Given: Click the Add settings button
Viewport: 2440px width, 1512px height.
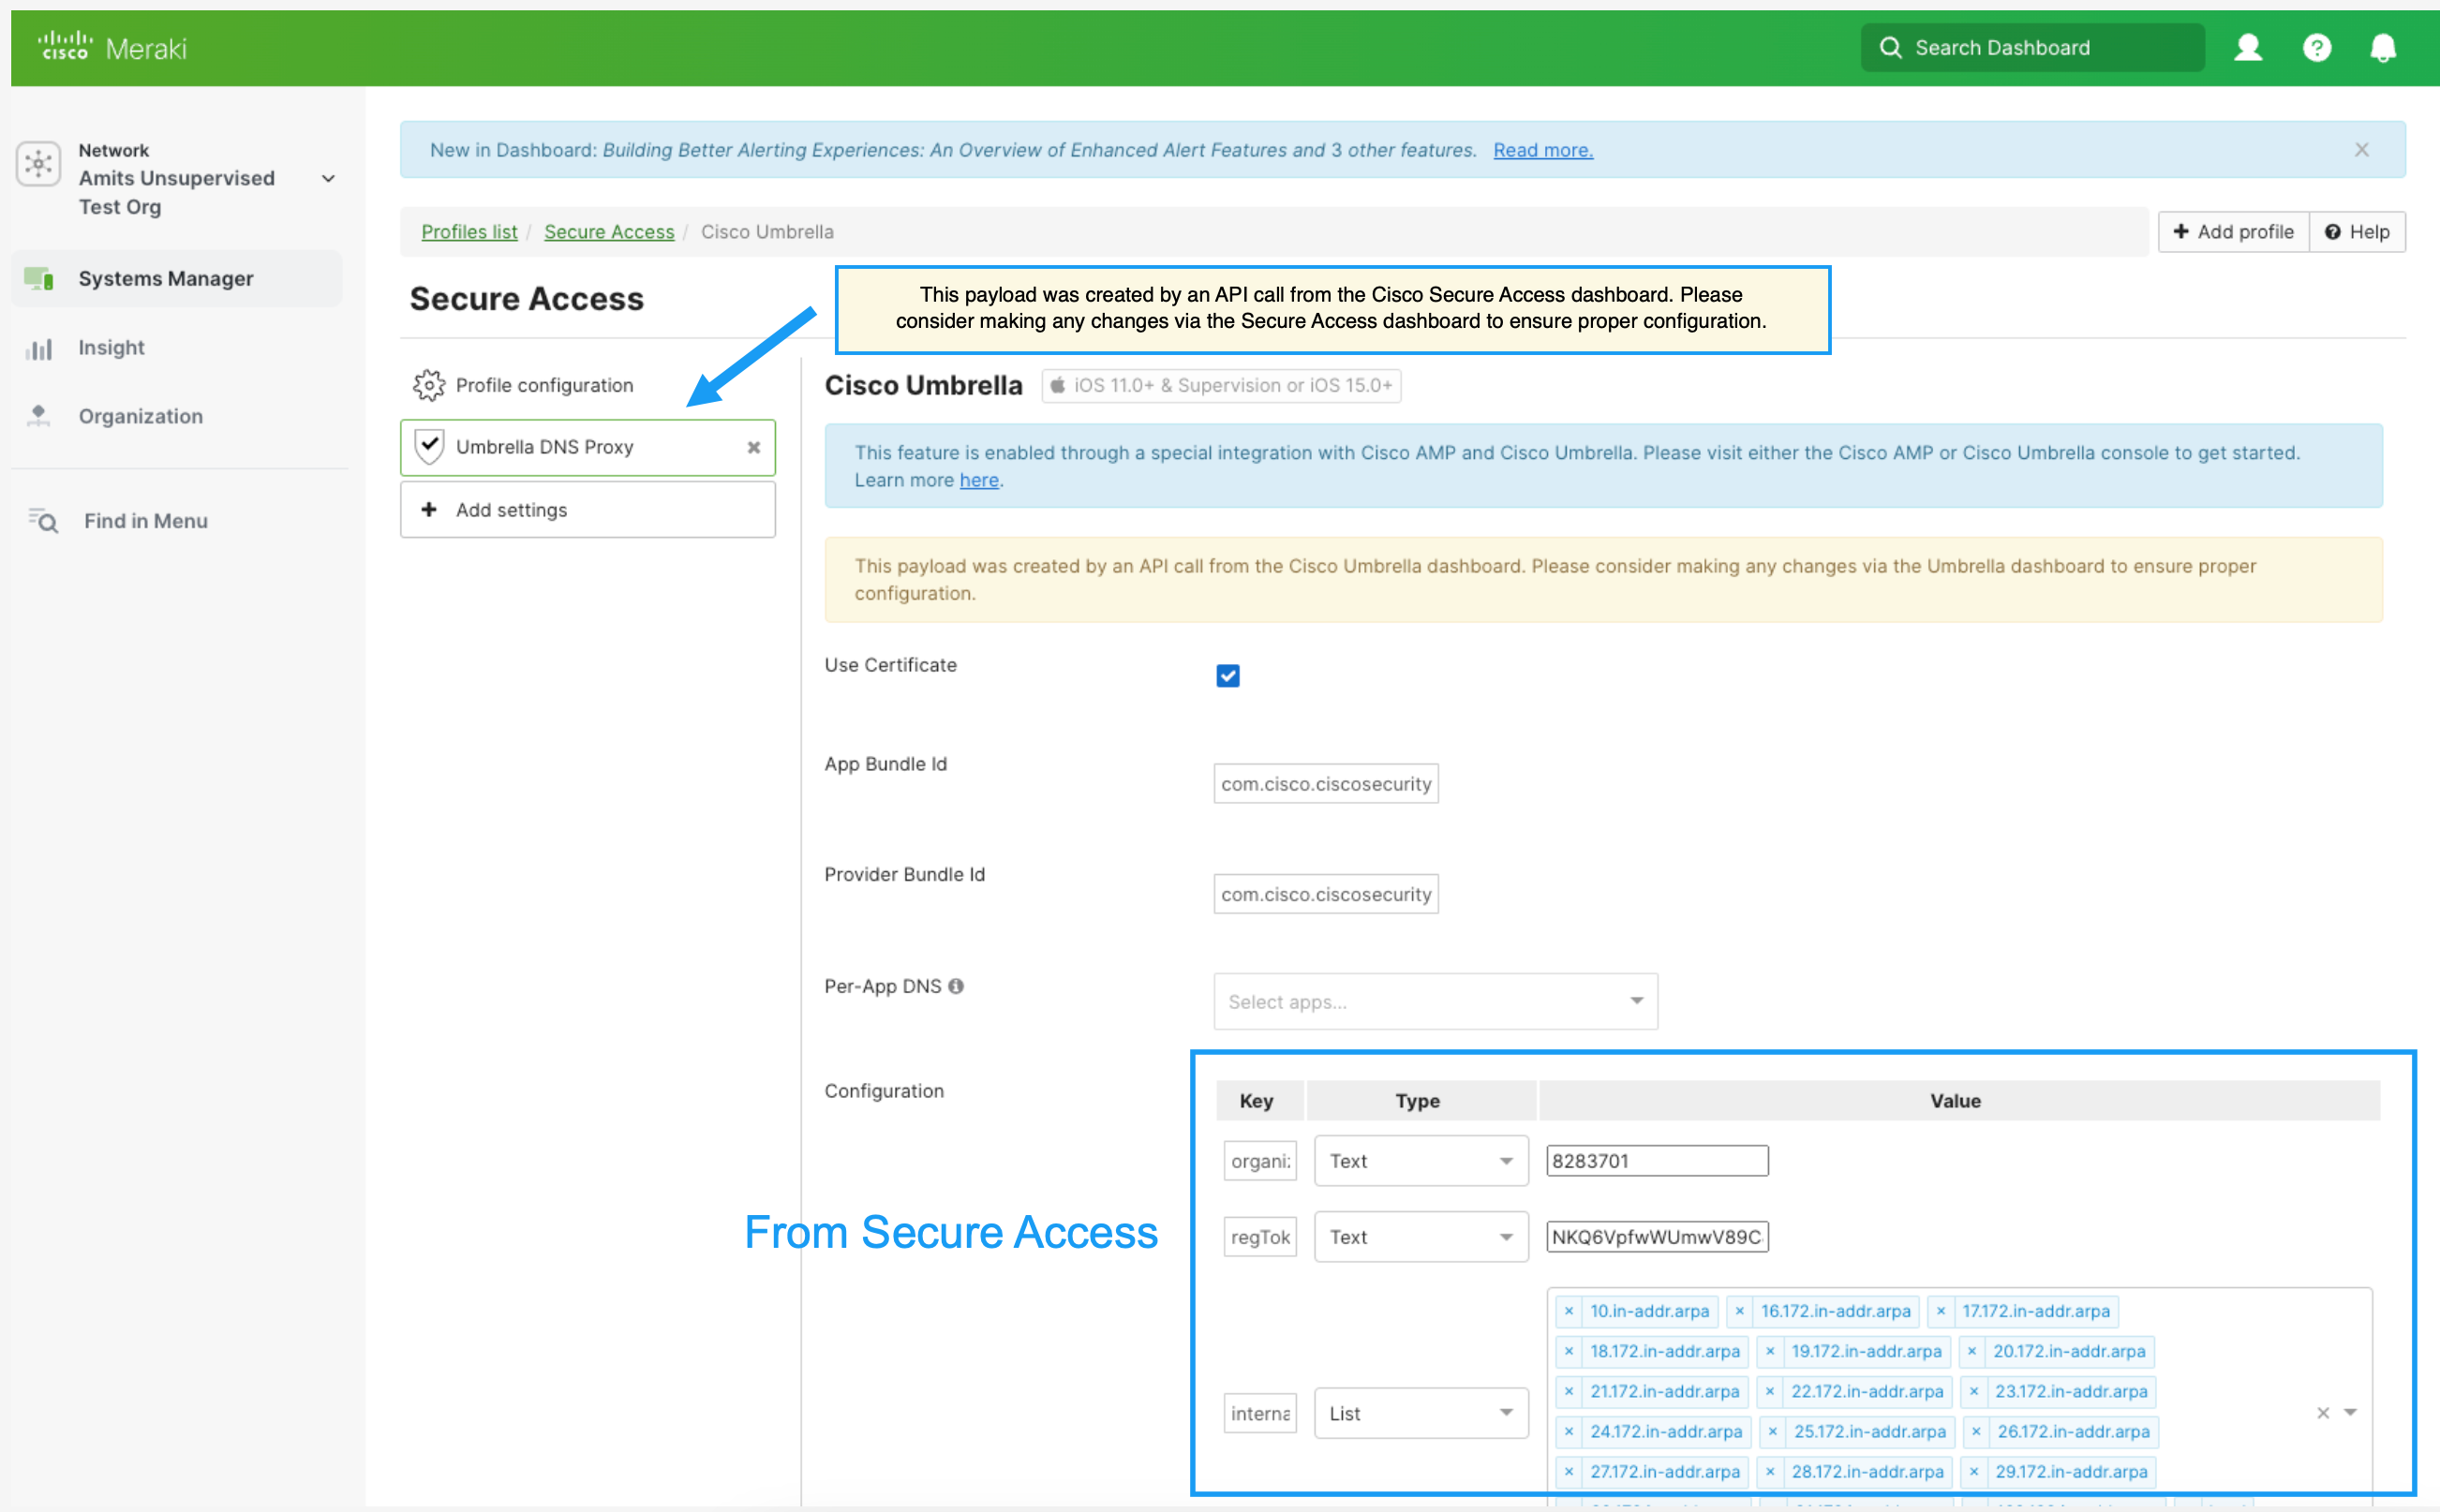Looking at the screenshot, I should pyautogui.click(x=587, y=509).
